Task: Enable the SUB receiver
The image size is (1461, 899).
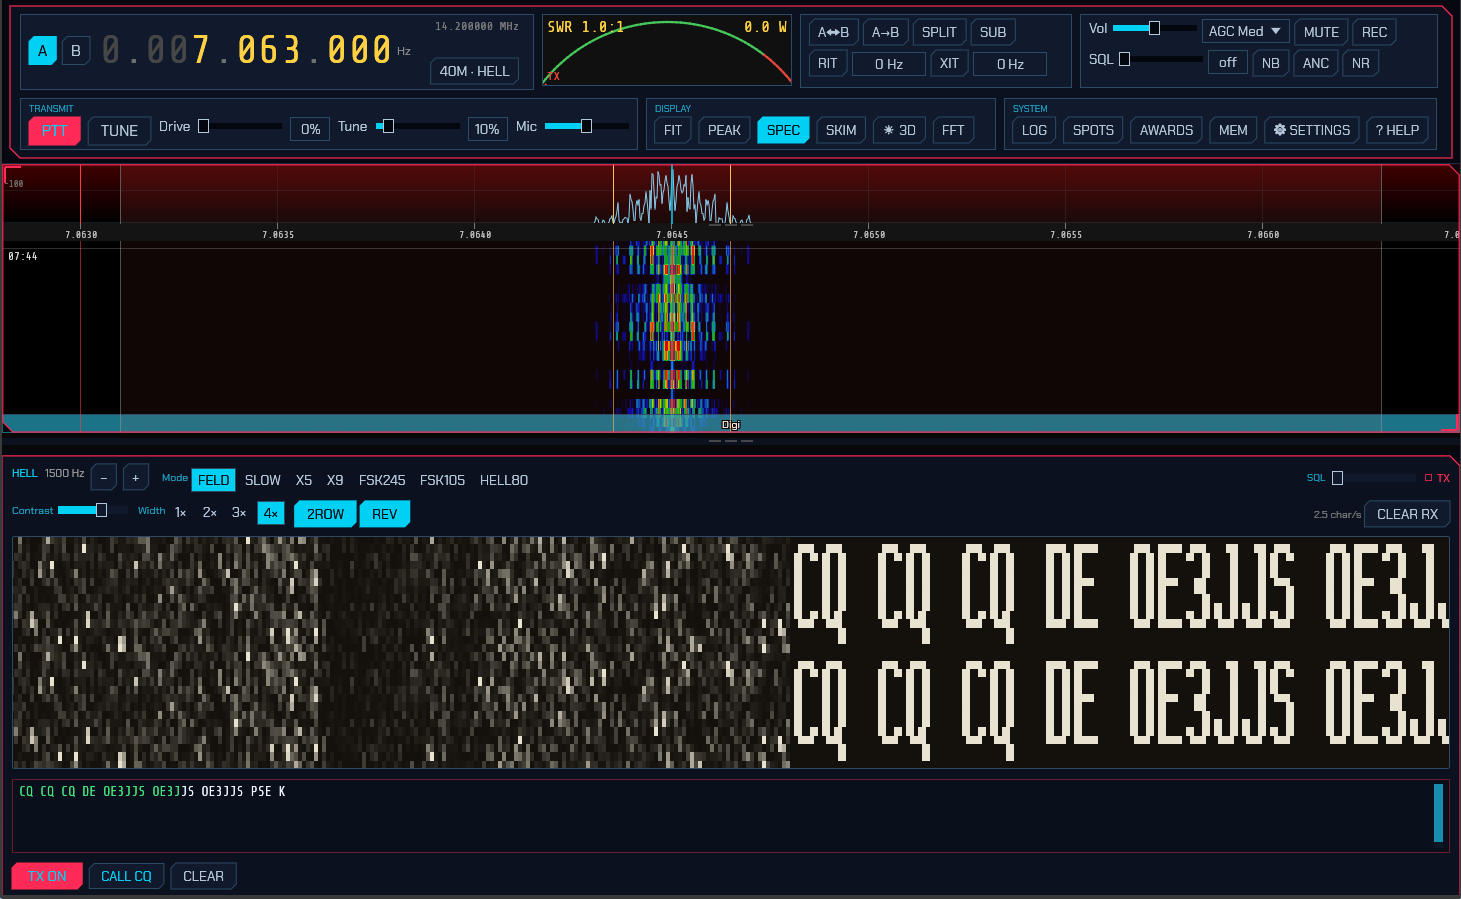Action: (x=993, y=32)
